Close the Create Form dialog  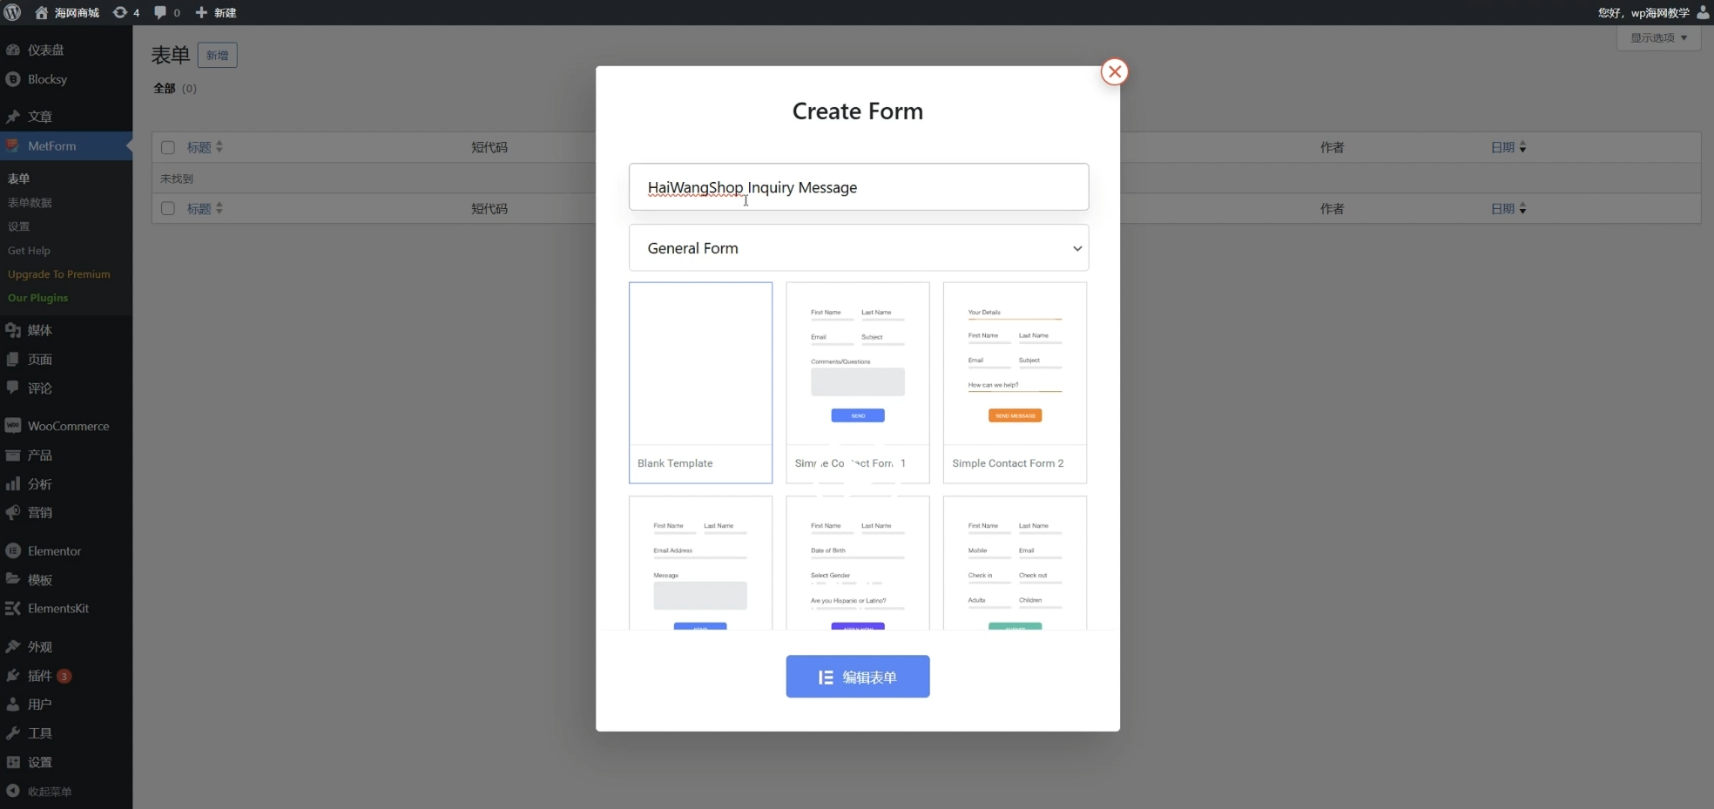(x=1114, y=72)
